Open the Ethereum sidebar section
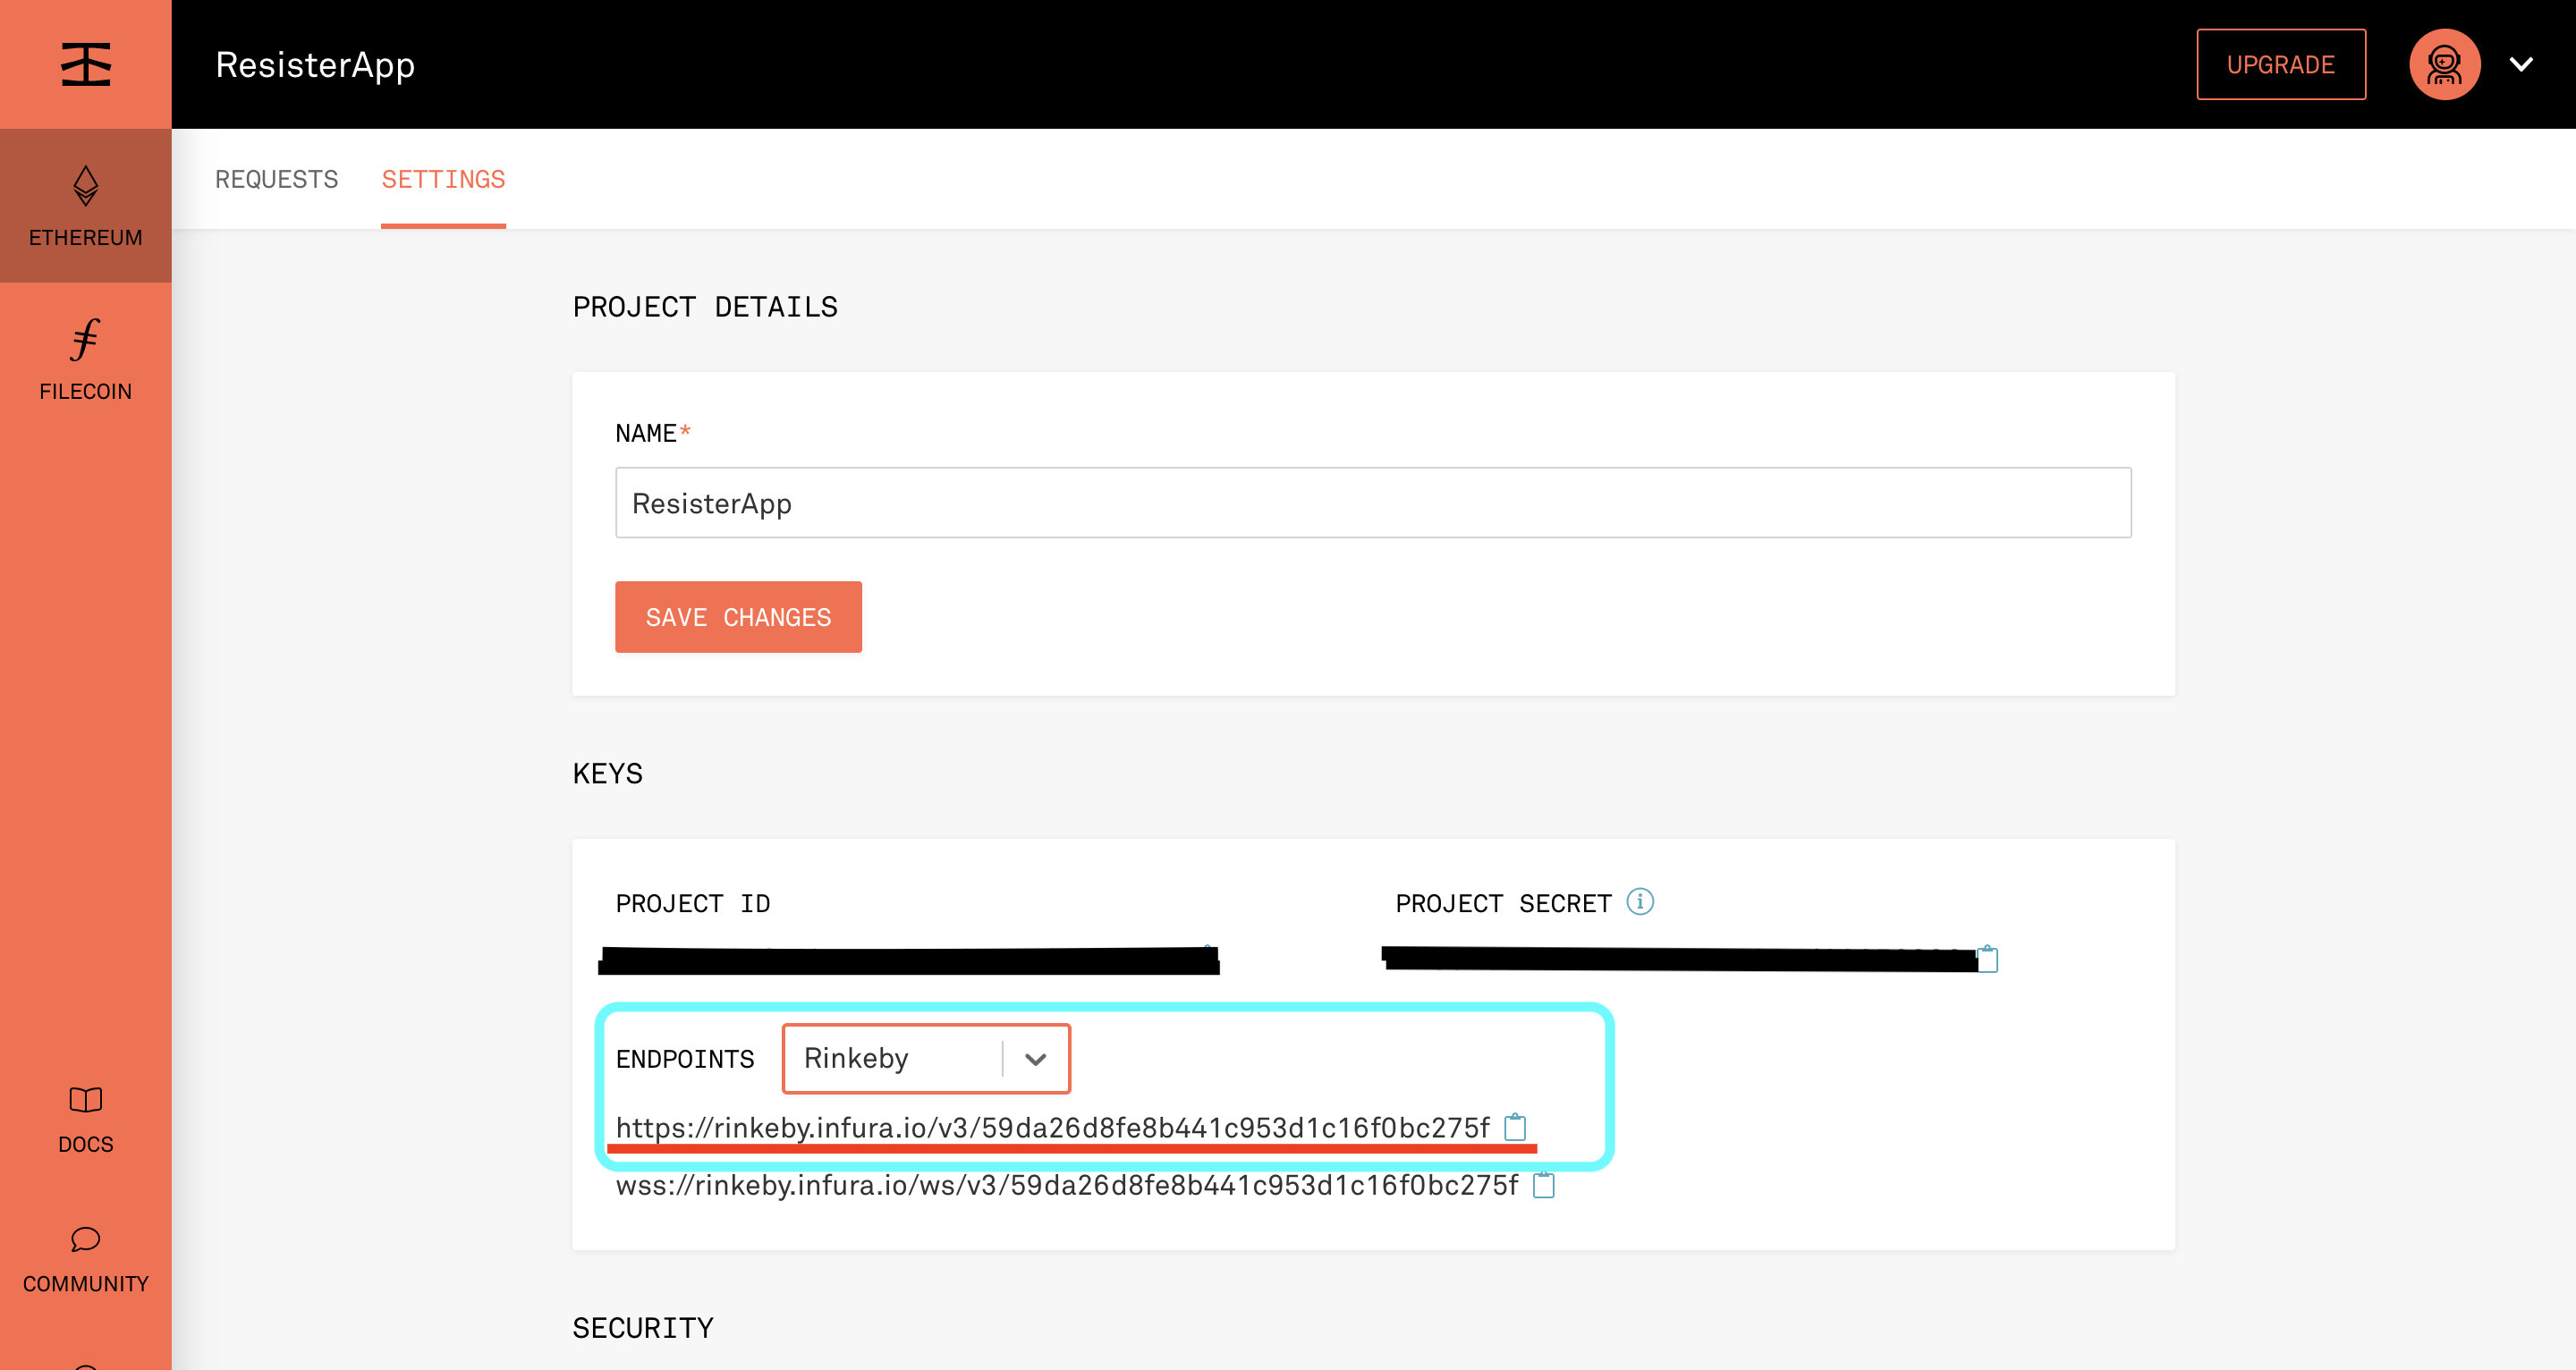Screen dimensions: 2576x1370 pos(85,206)
